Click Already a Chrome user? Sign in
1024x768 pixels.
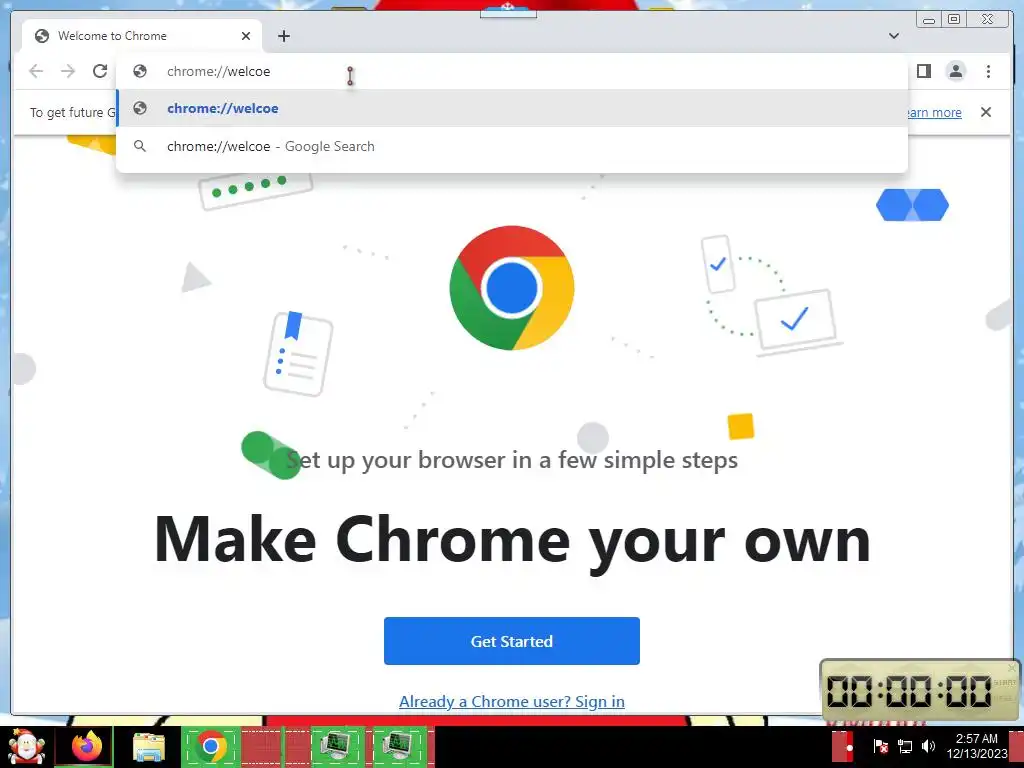(512, 701)
